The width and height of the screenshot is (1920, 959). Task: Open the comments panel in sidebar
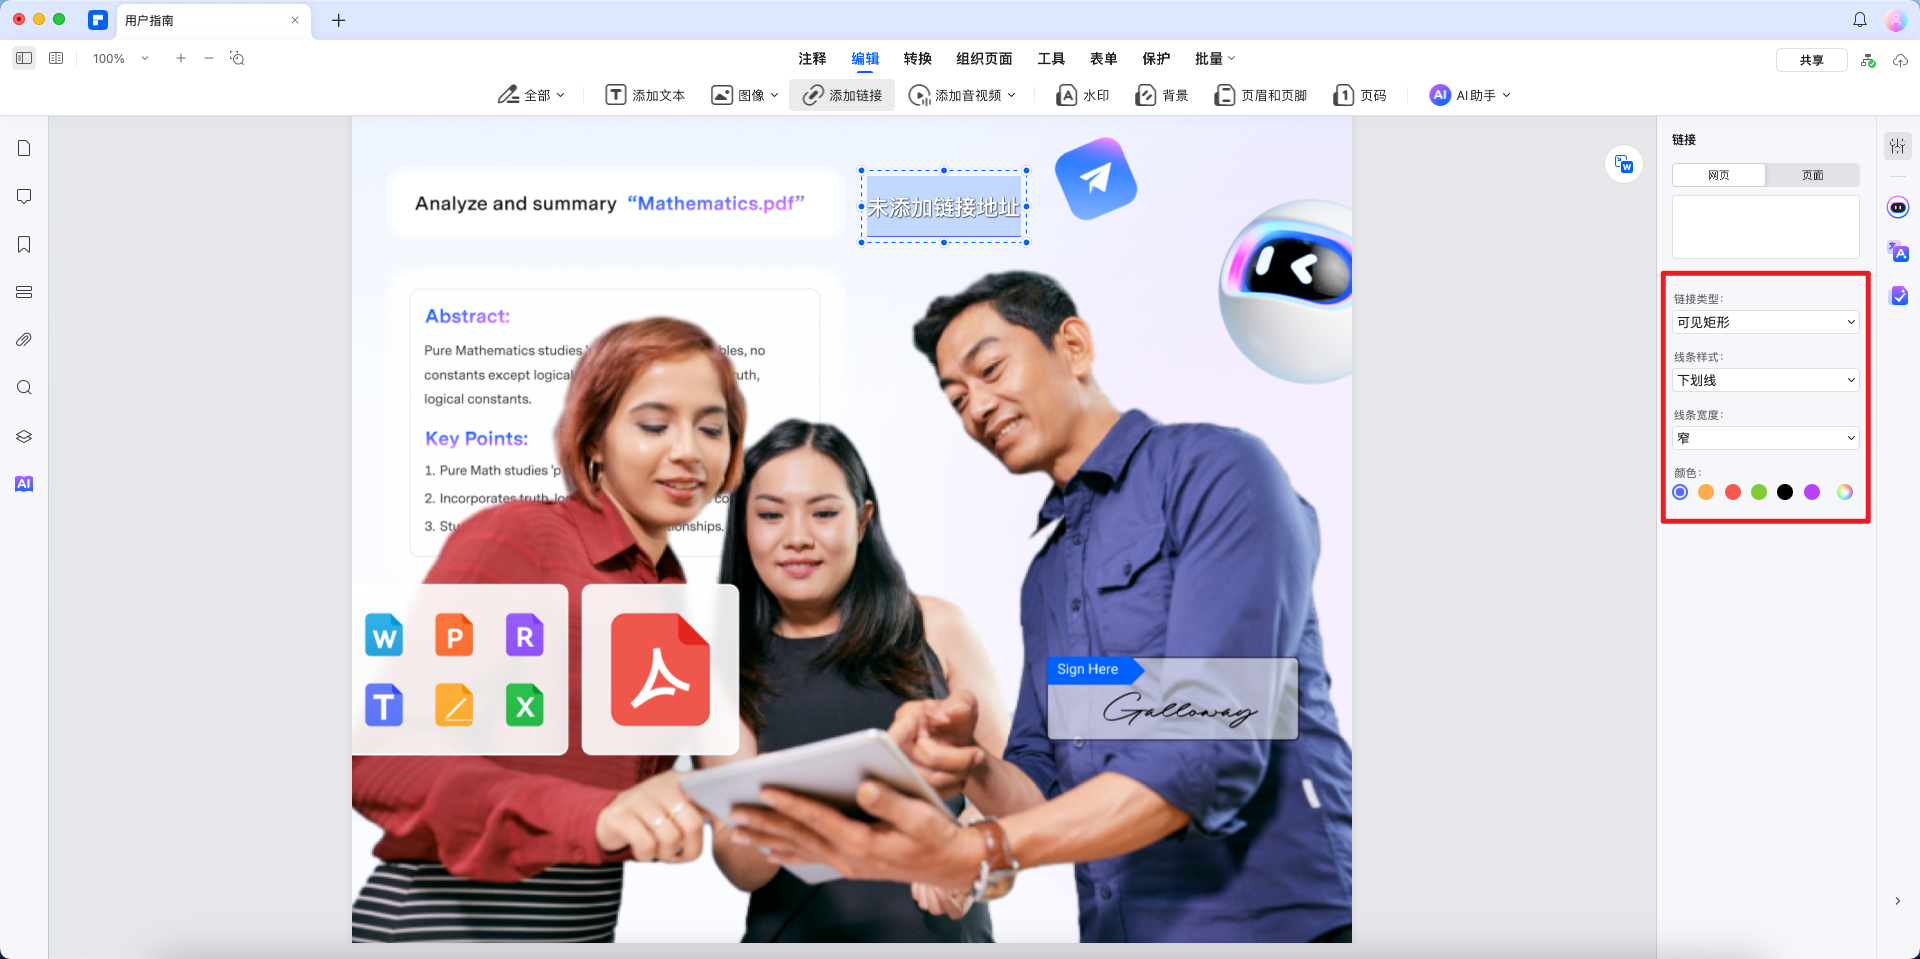pyautogui.click(x=24, y=197)
